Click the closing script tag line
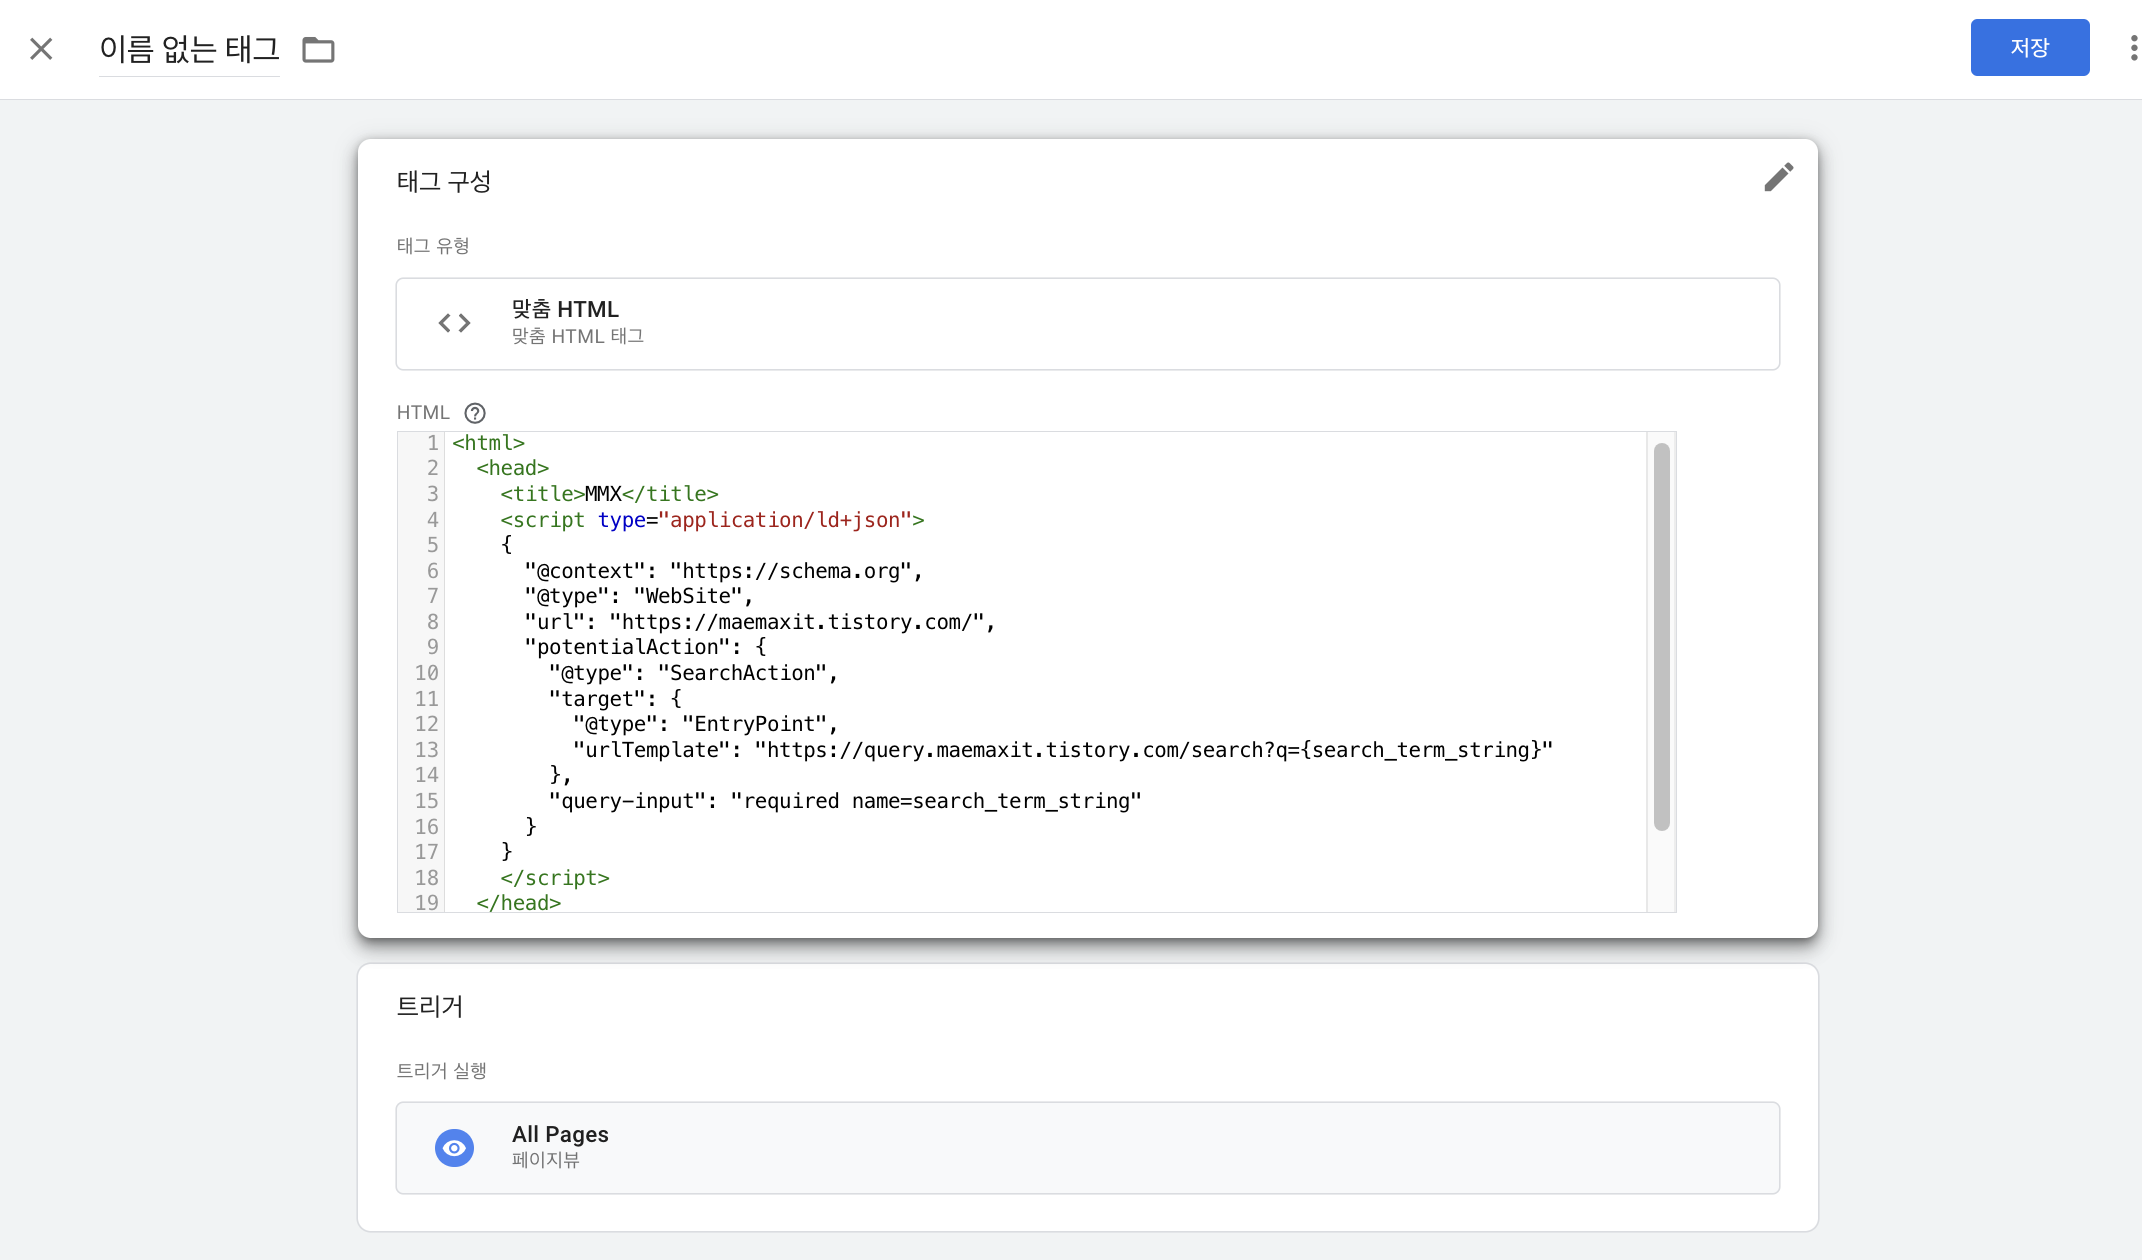 pos(555,878)
